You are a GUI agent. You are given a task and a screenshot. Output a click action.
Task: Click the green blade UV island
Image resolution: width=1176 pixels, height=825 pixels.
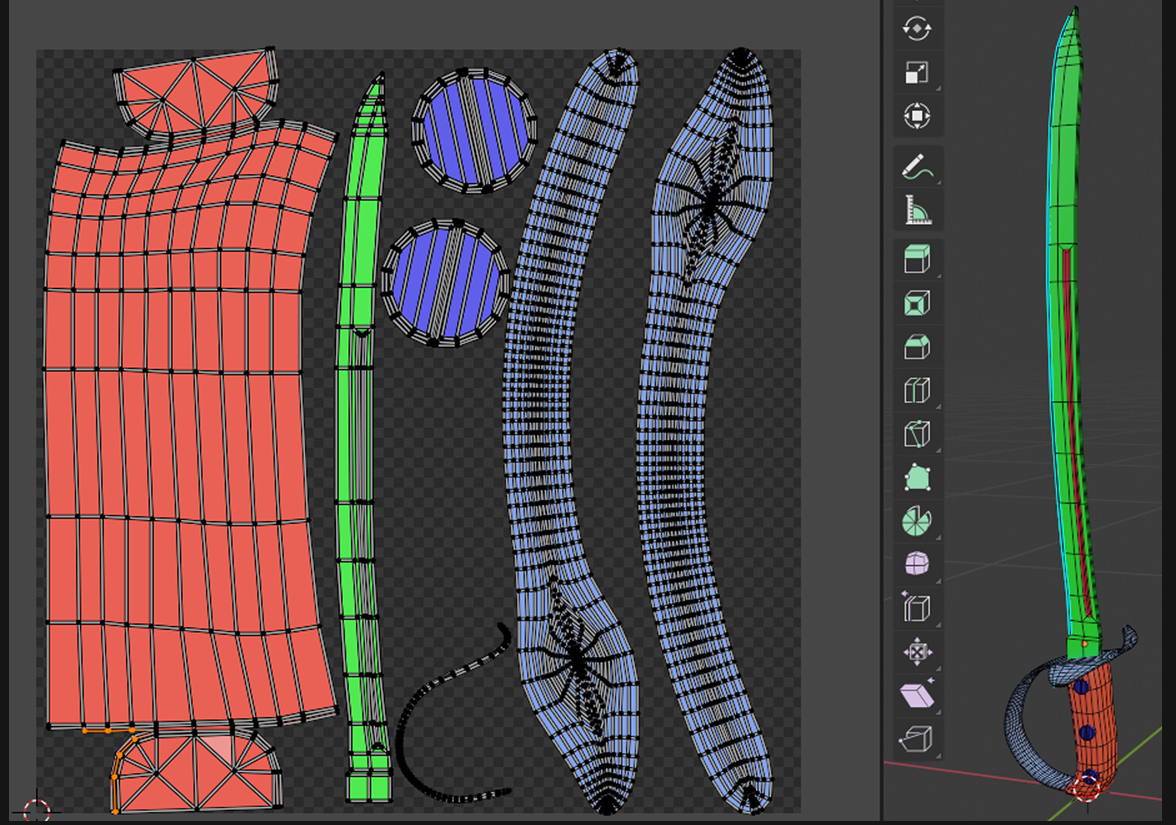click(x=356, y=450)
